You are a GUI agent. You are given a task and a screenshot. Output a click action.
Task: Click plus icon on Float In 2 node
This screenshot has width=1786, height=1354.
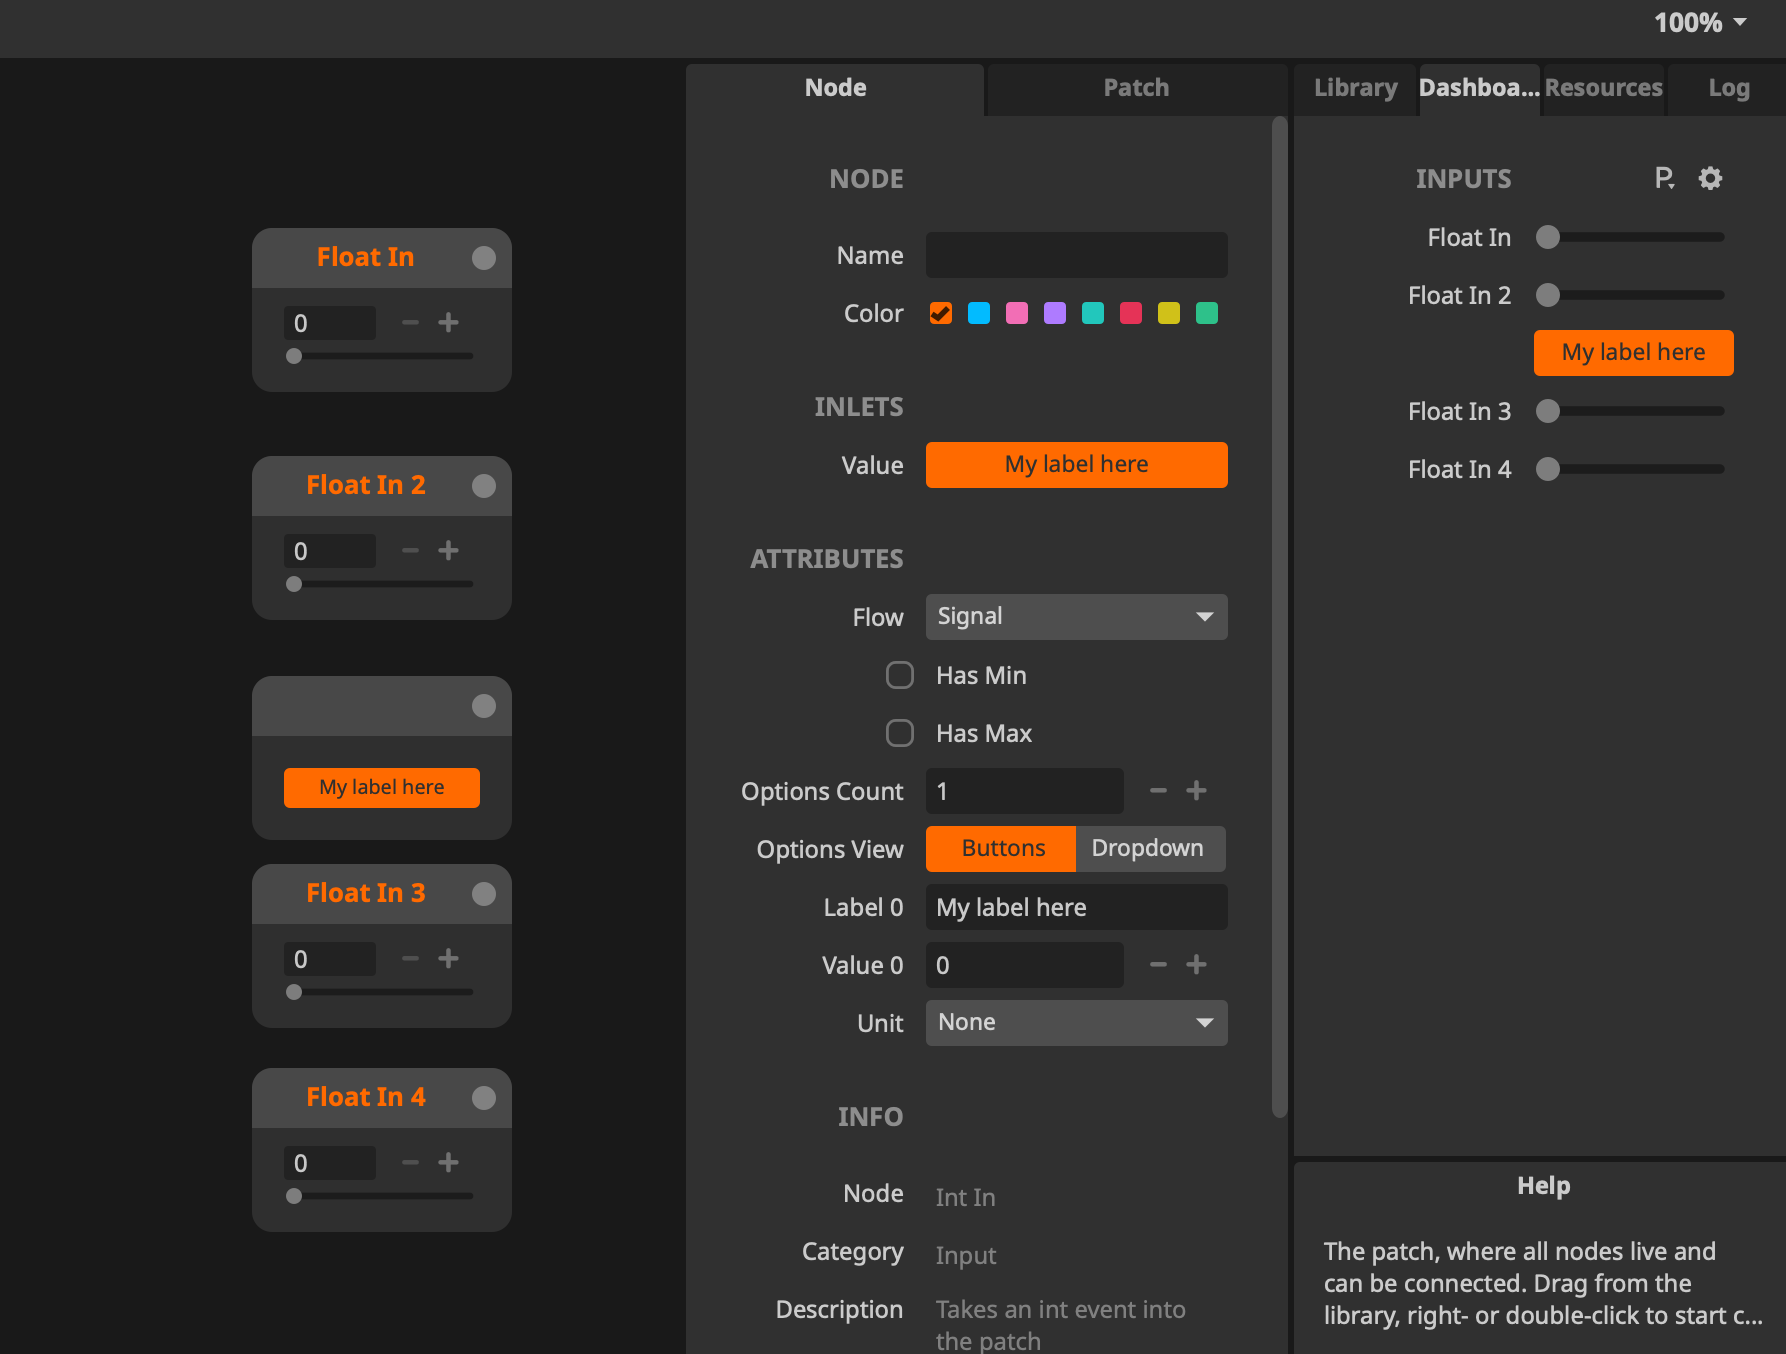coord(448,551)
